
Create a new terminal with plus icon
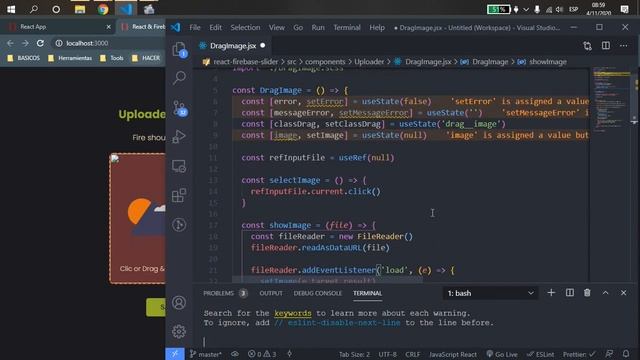pyautogui.click(x=551, y=293)
